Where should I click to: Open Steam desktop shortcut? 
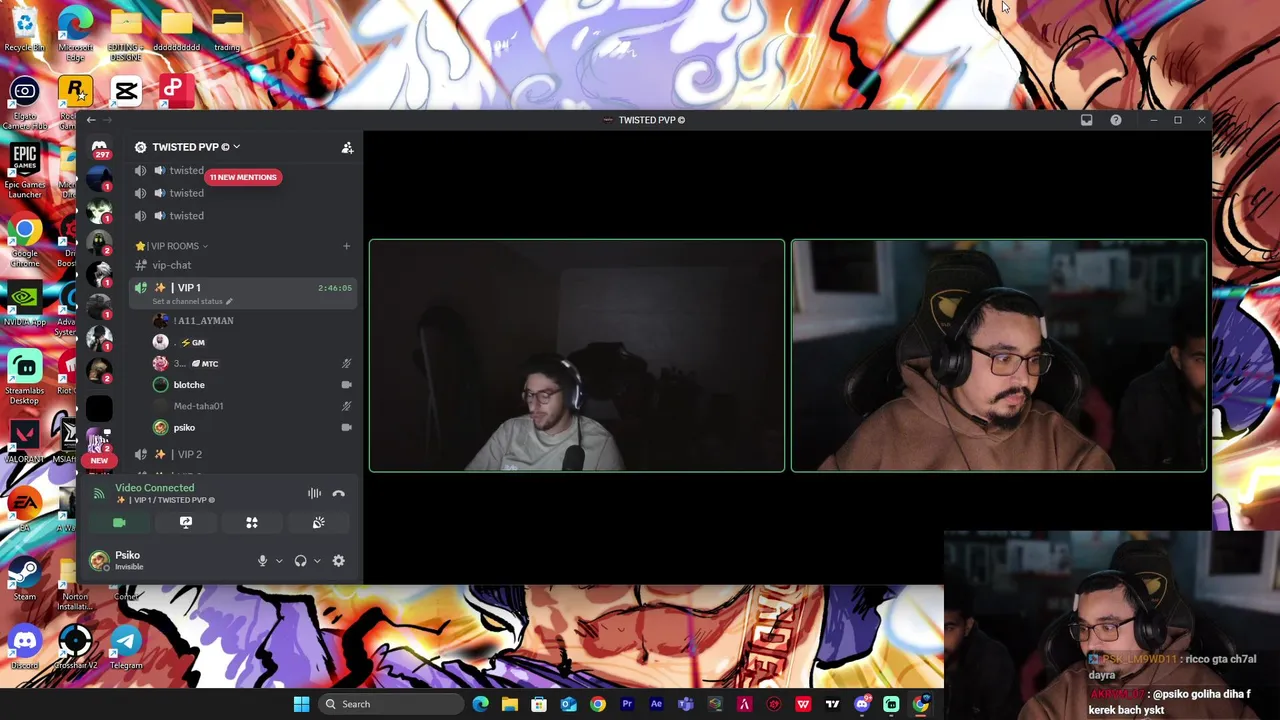coord(24,578)
